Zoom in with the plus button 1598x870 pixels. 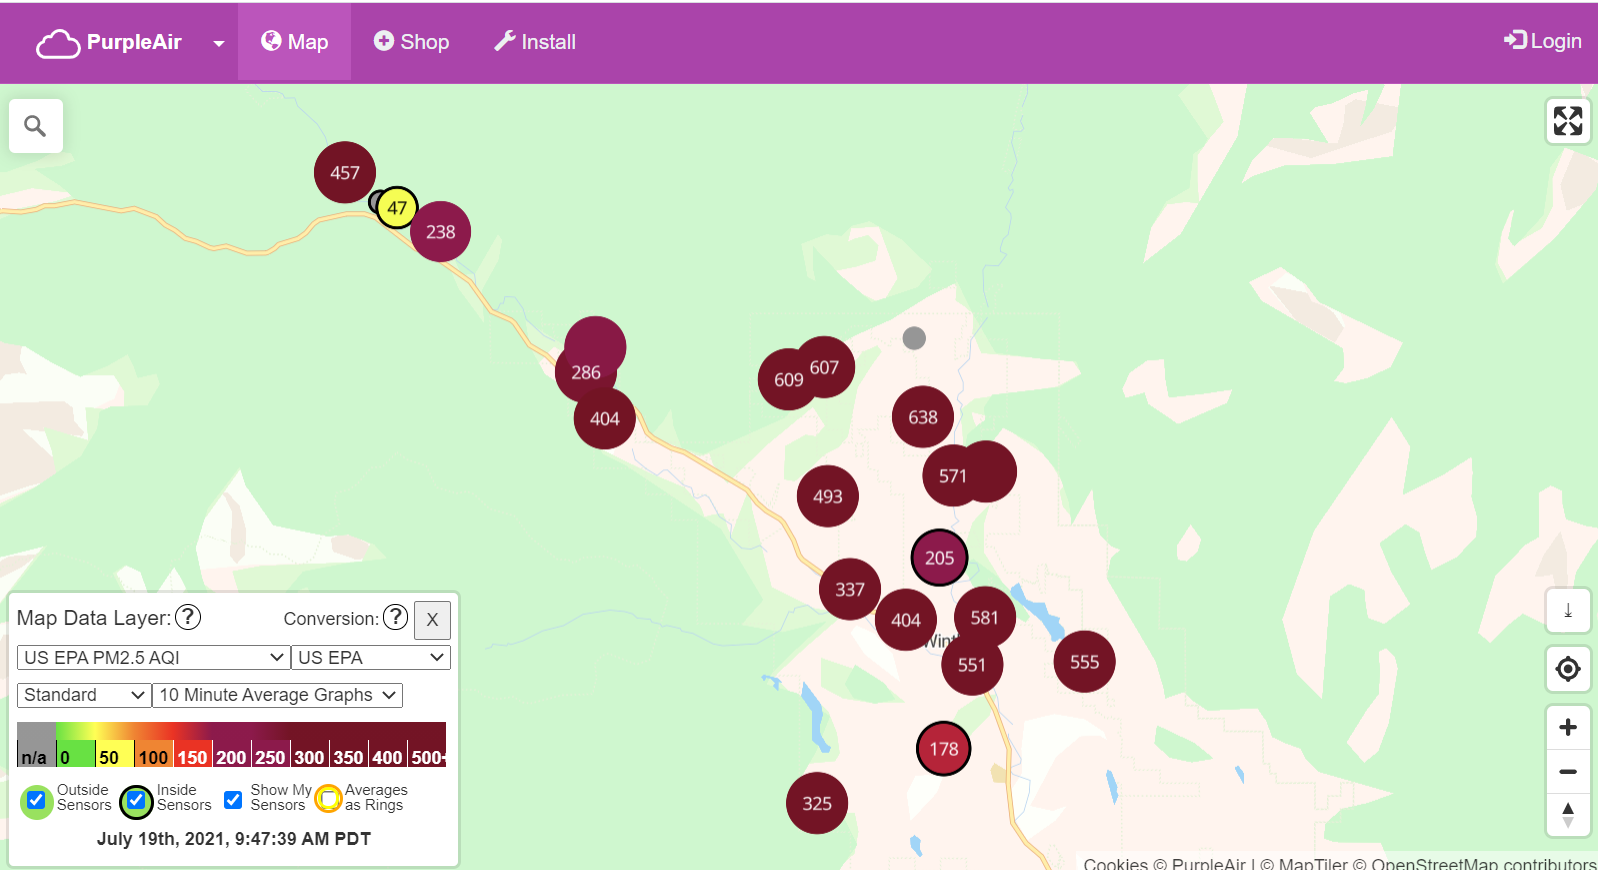tap(1567, 727)
